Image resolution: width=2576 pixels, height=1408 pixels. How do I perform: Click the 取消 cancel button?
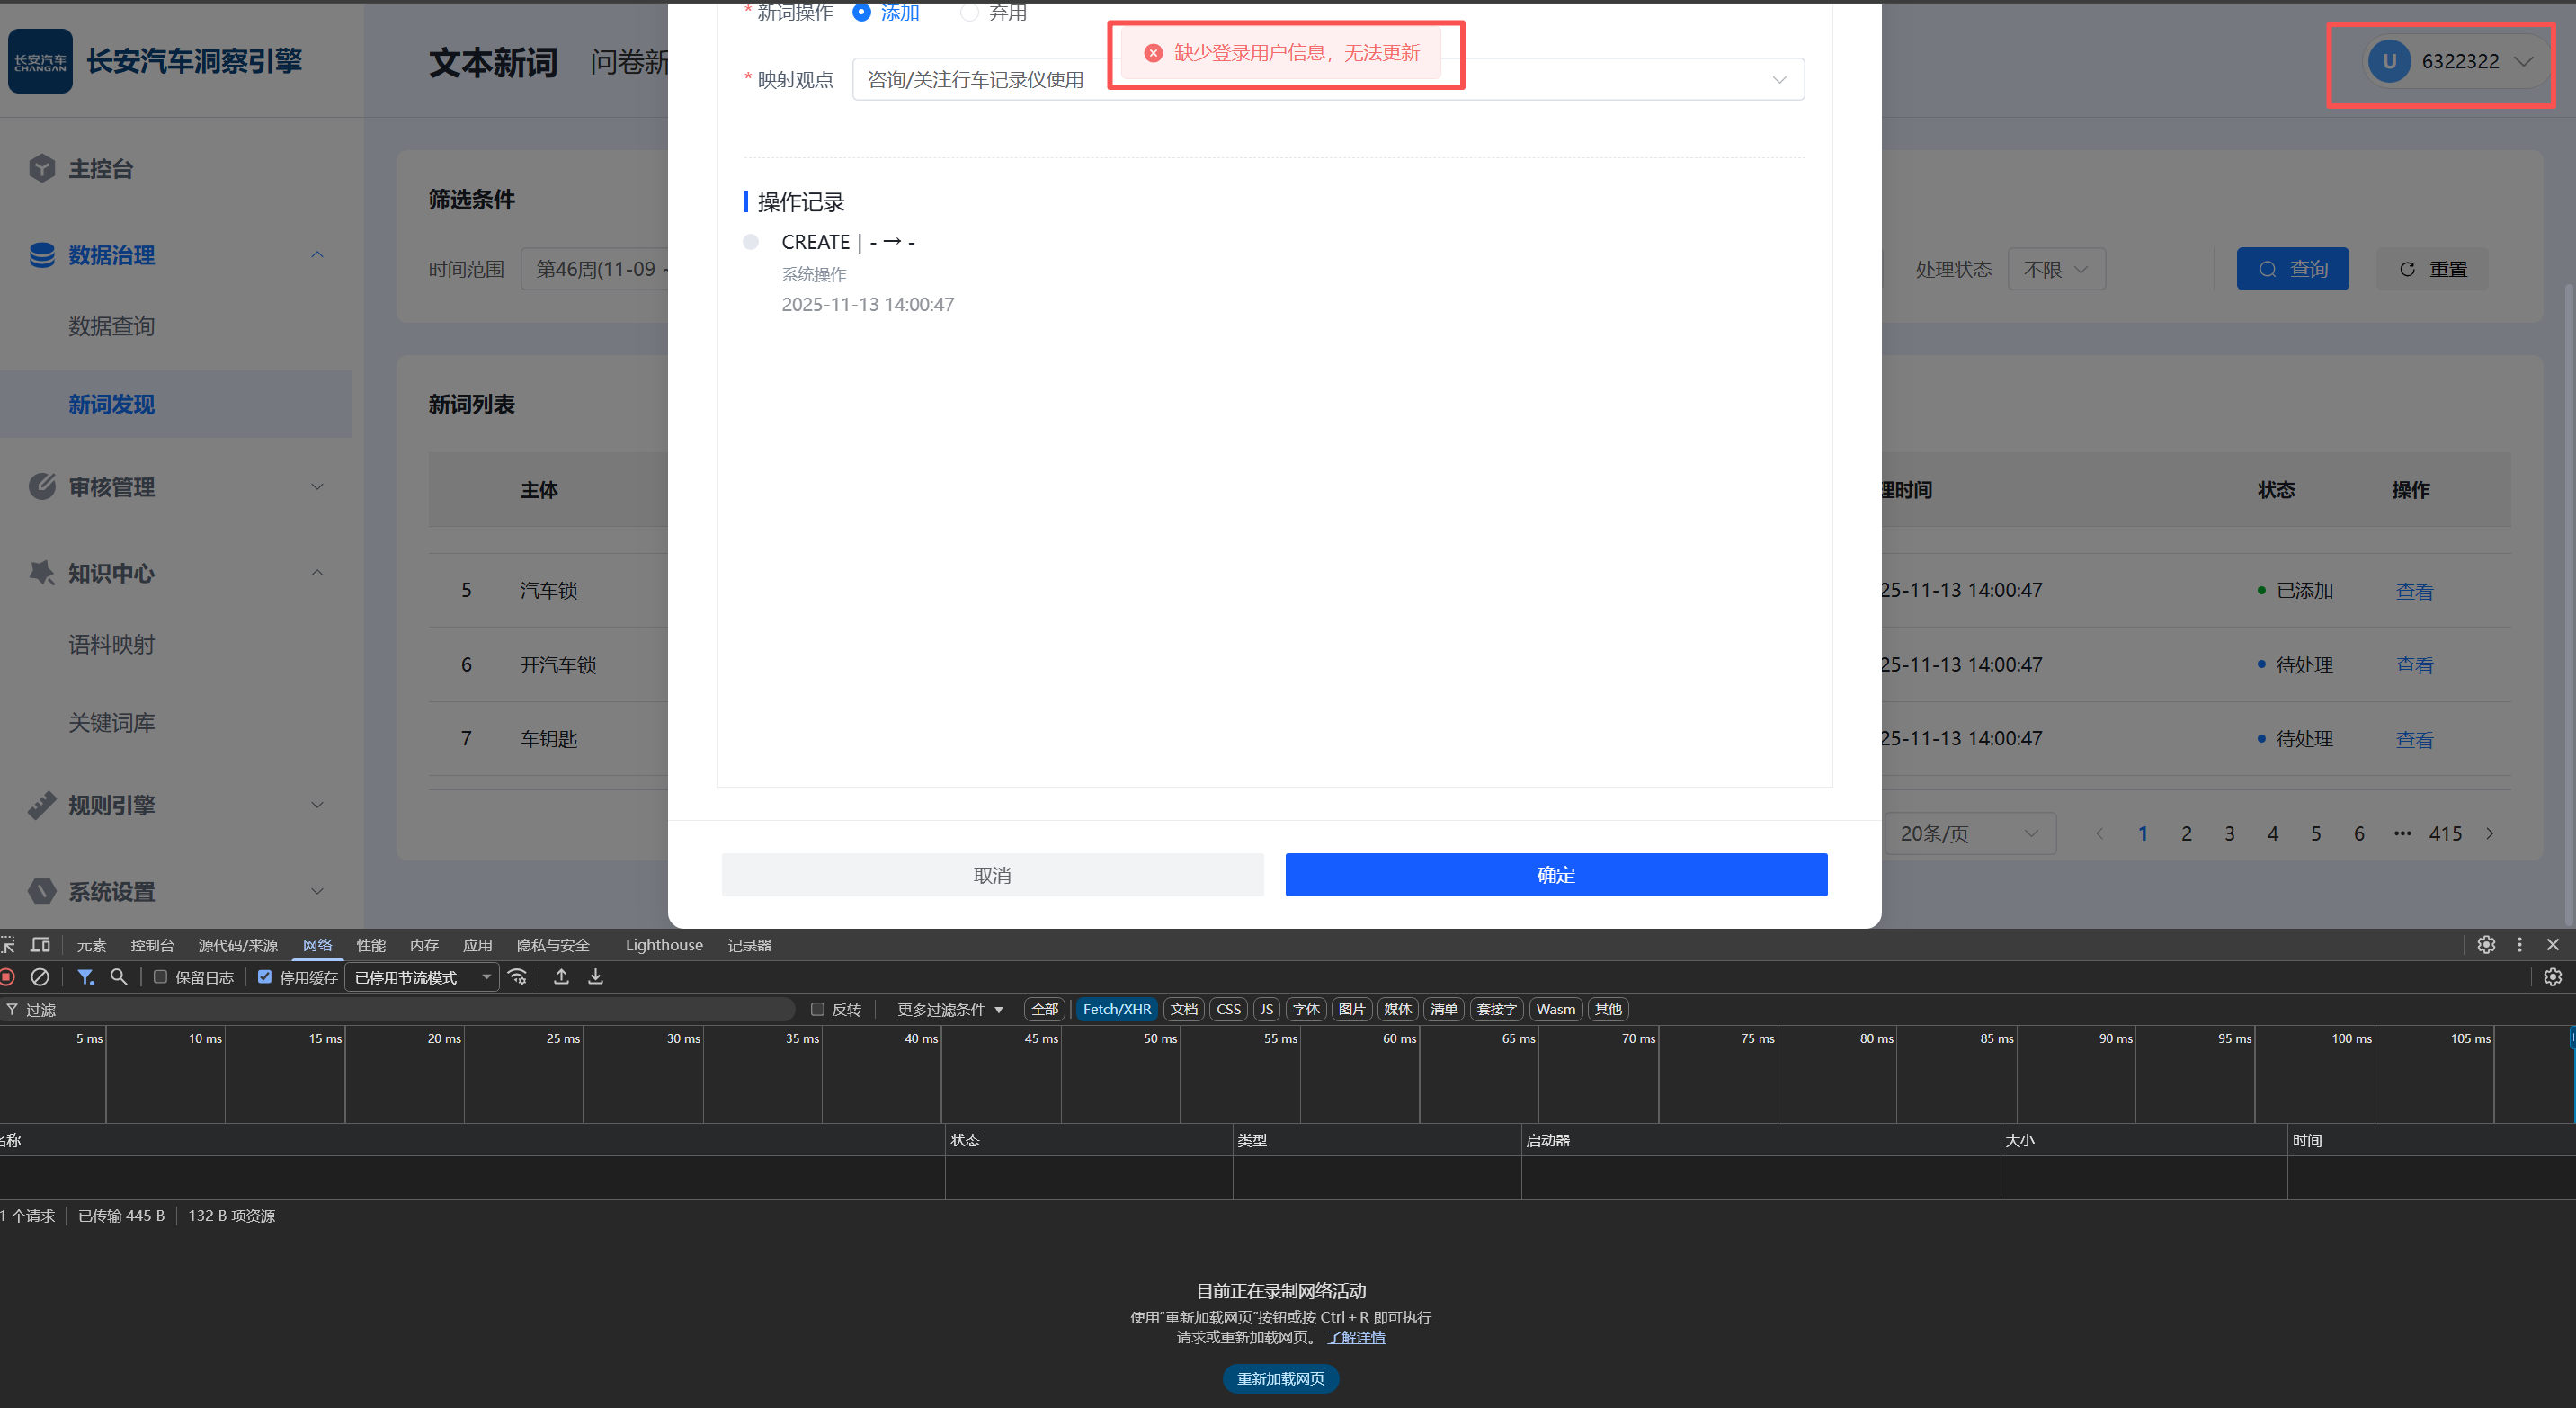pyautogui.click(x=992, y=875)
